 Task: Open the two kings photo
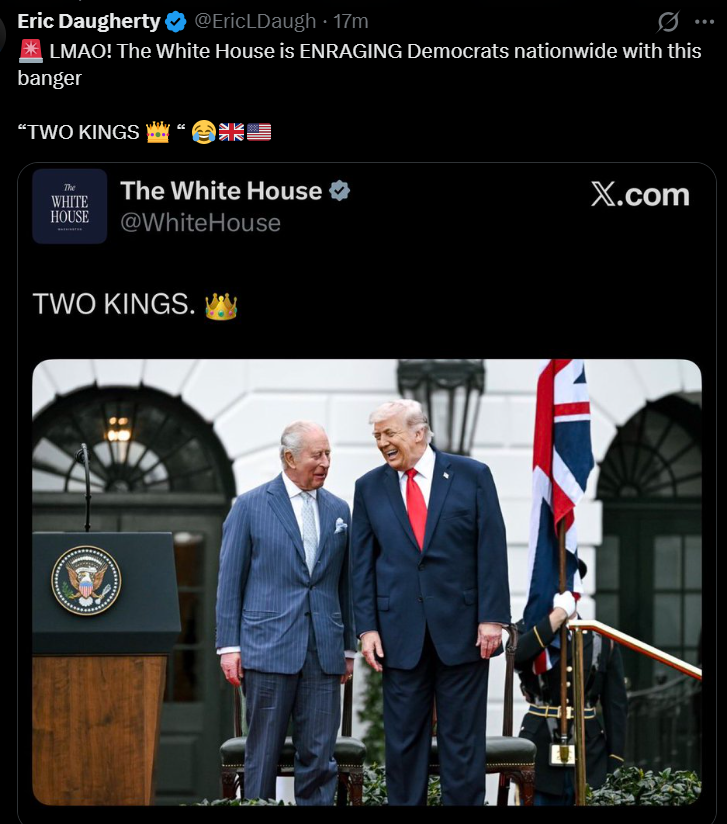coord(367,582)
